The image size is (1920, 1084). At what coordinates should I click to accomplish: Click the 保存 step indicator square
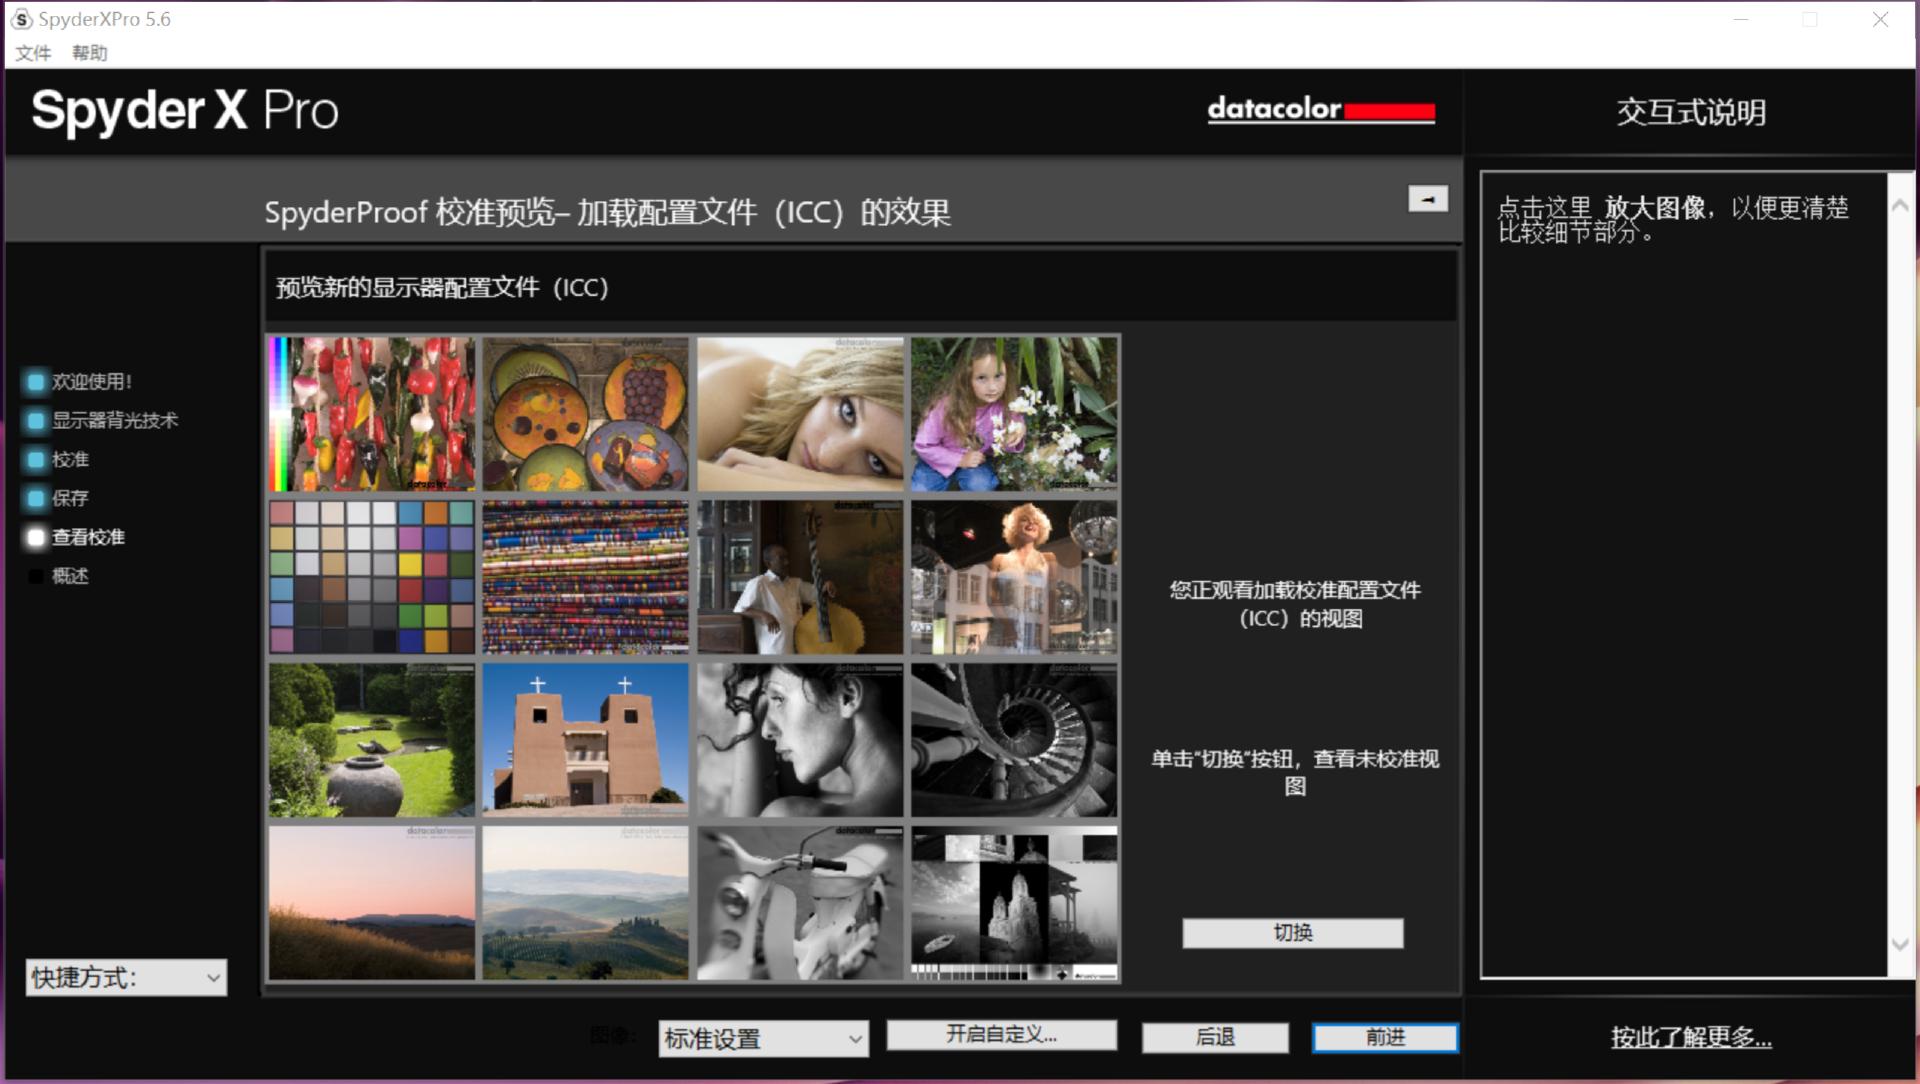[x=36, y=498]
